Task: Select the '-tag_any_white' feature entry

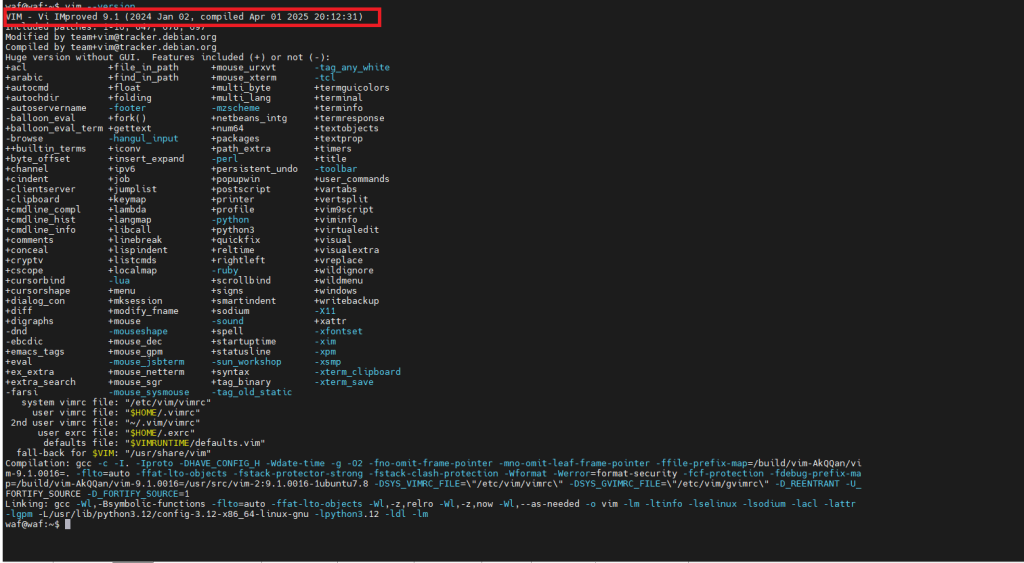Action: 352,67
